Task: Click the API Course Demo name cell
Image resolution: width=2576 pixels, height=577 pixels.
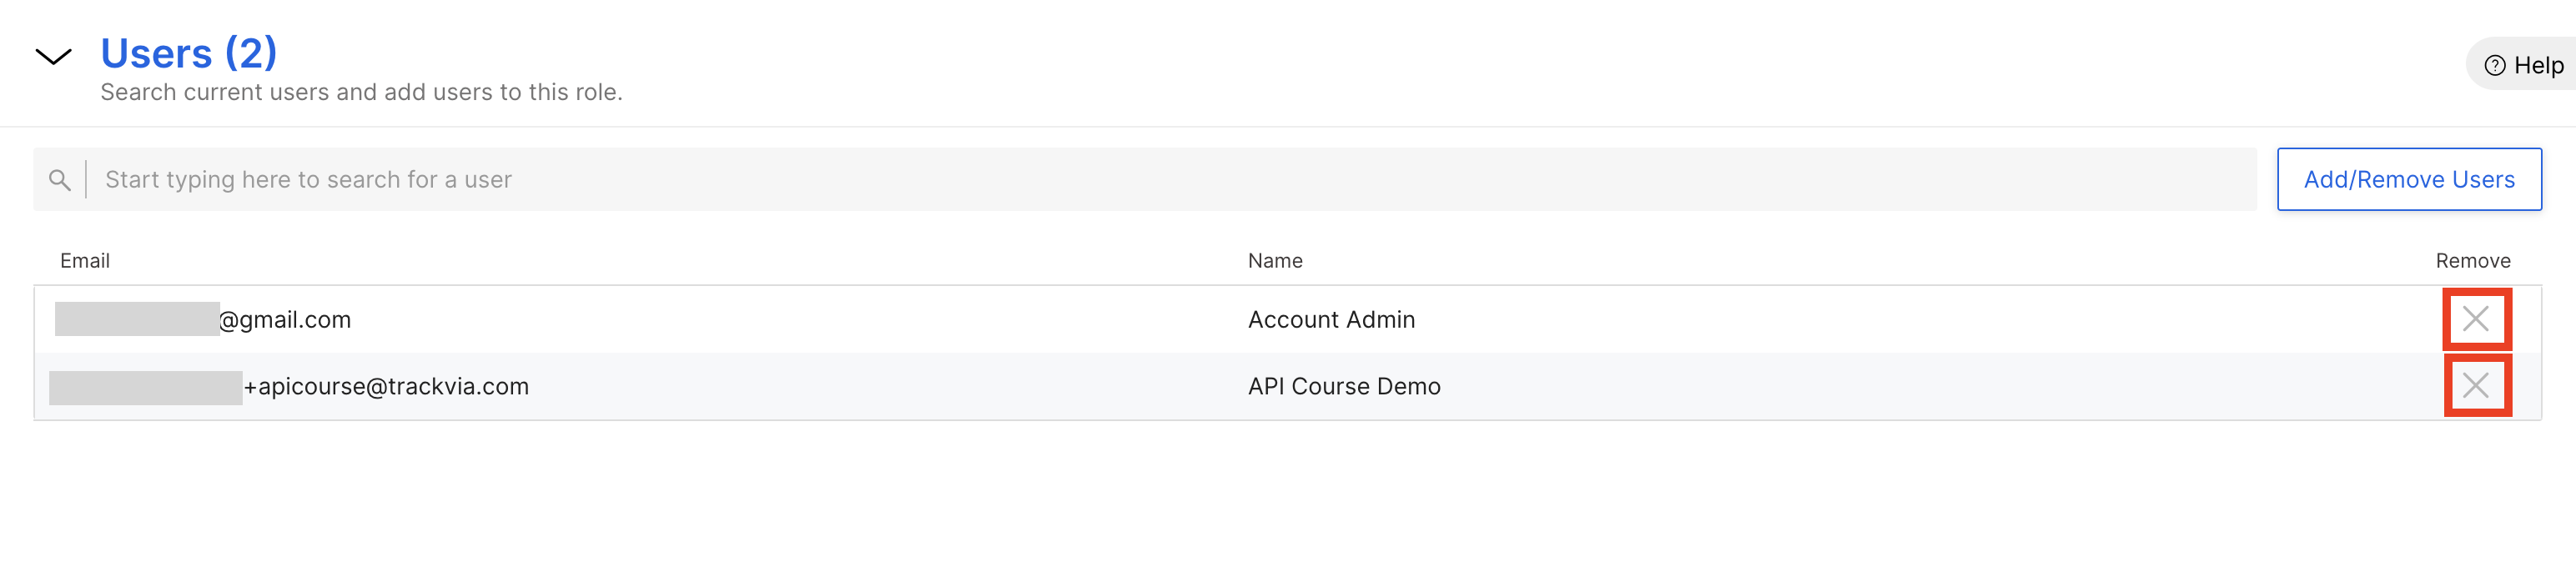Action: (1344, 386)
